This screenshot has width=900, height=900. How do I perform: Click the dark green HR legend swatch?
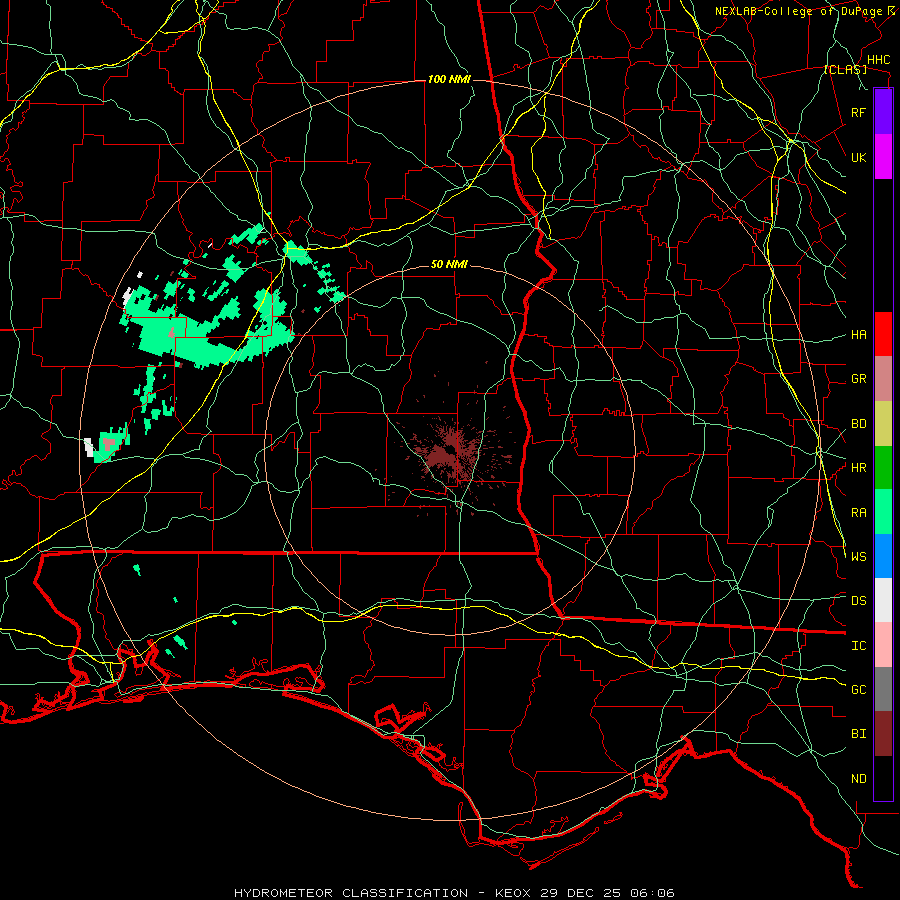click(x=883, y=468)
